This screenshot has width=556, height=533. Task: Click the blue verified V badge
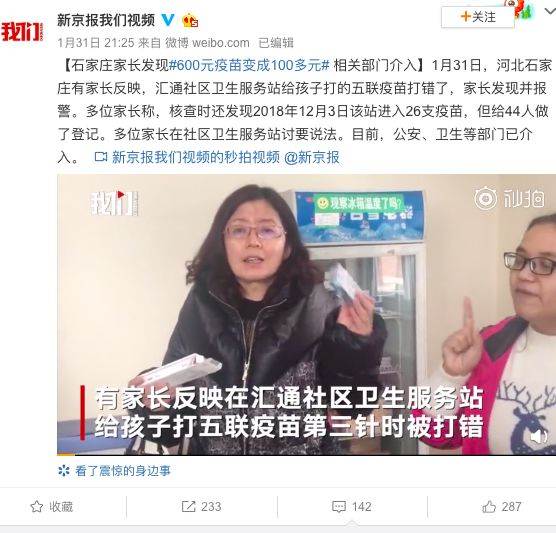pyautogui.click(x=168, y=20)
